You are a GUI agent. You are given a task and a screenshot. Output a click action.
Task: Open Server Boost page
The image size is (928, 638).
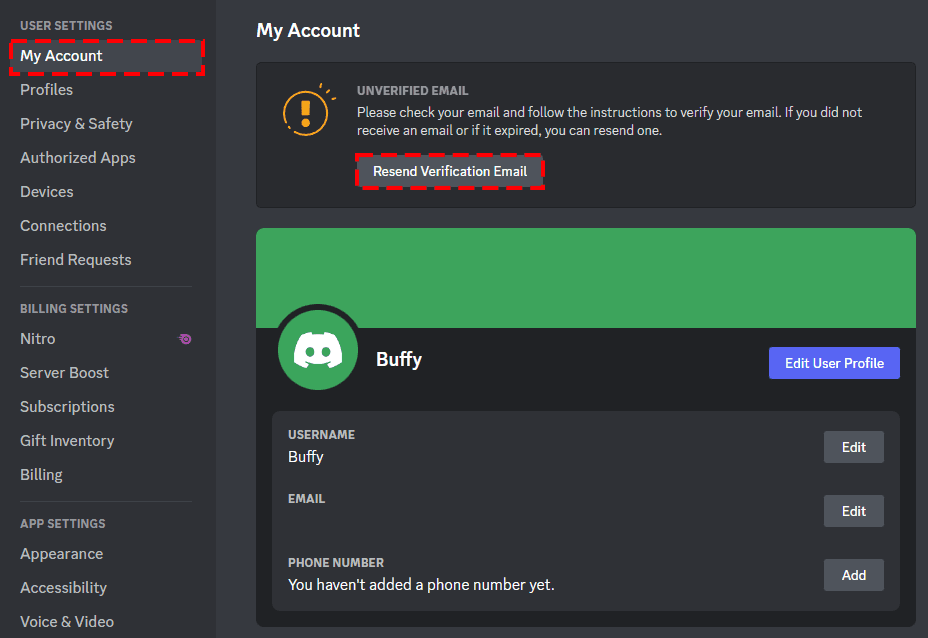click(x=64, y=372)
